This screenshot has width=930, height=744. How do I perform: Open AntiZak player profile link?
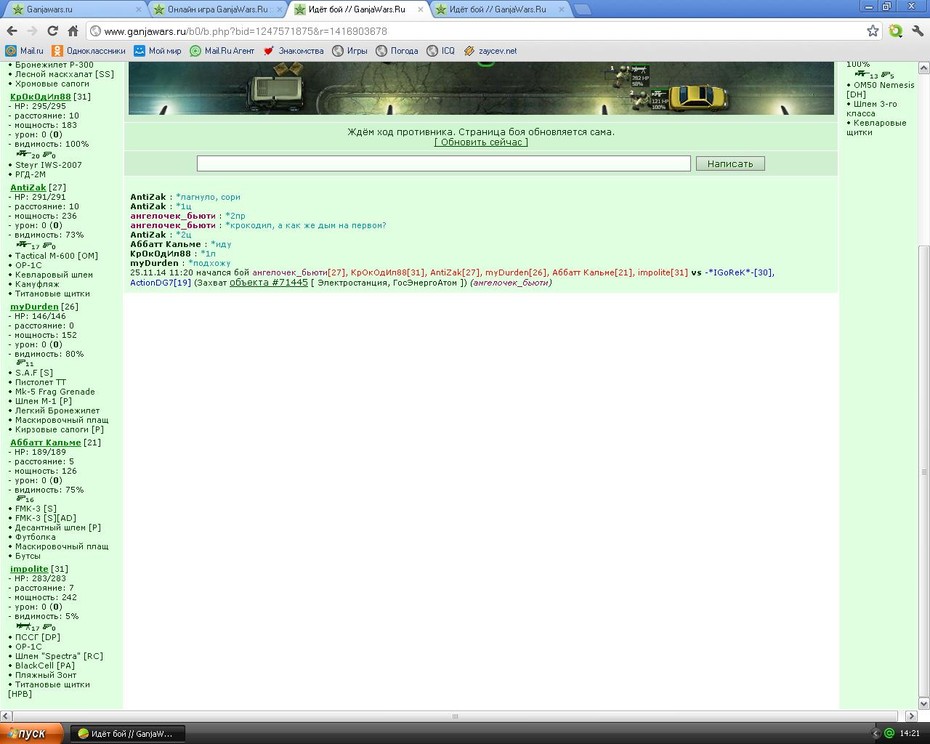tap(28, 187)
